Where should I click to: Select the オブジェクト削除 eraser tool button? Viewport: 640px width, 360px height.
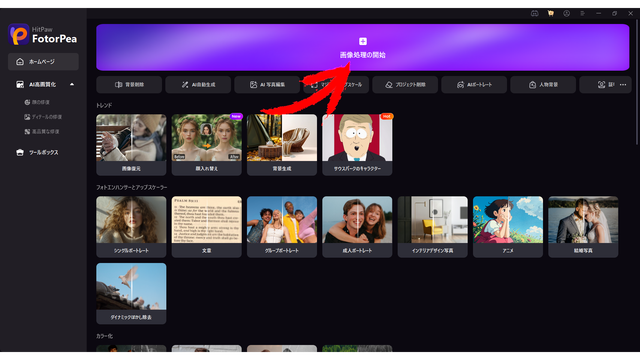[x=405, y=84]
